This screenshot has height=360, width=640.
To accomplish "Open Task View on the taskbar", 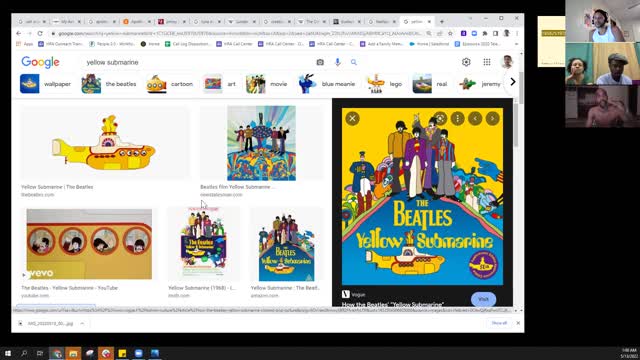I will (40, 353).
